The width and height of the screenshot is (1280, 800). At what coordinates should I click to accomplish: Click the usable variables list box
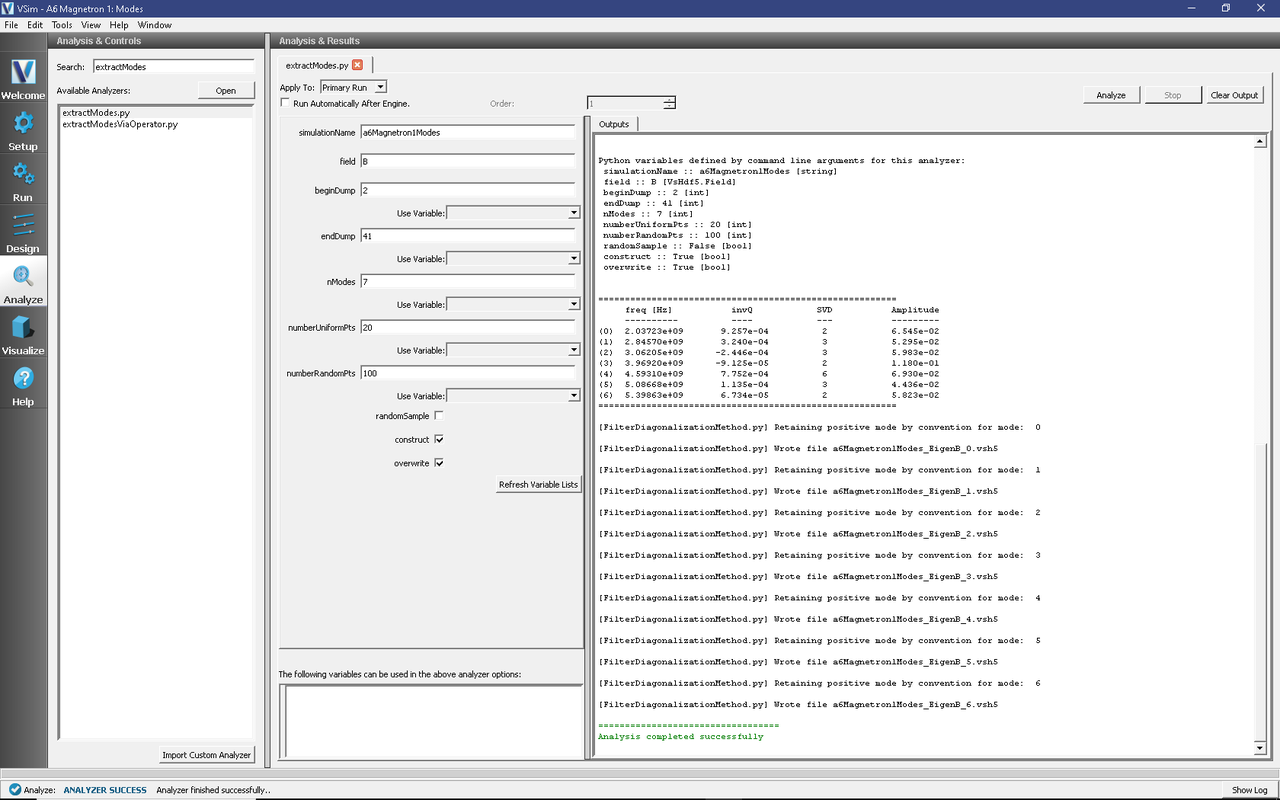431,723
